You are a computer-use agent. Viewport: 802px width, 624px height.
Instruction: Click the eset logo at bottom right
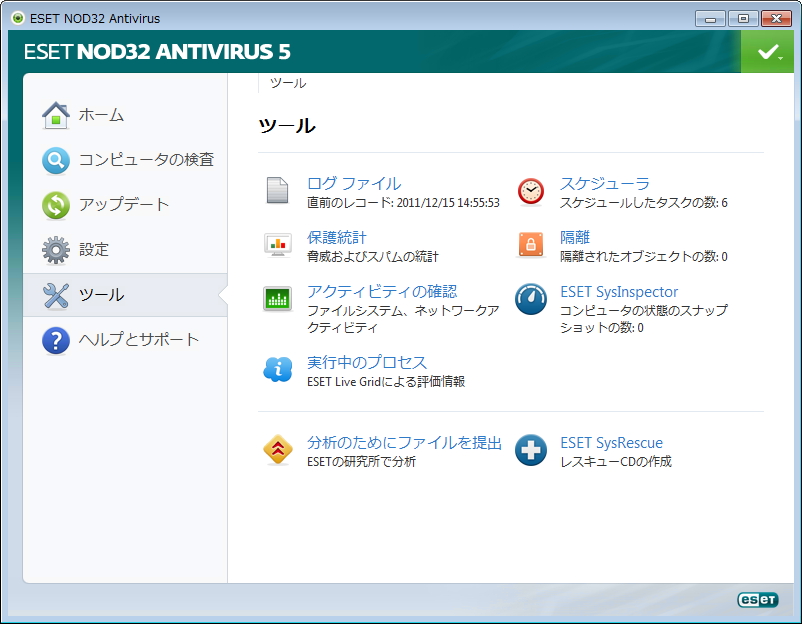758,600
